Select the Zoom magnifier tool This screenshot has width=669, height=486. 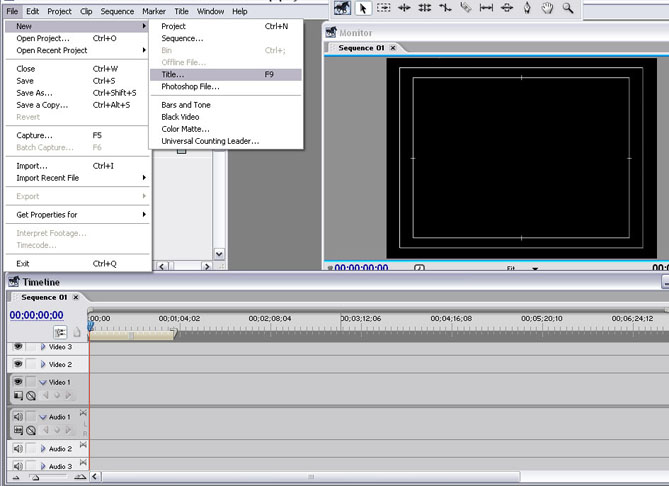[x=568, y=8]
